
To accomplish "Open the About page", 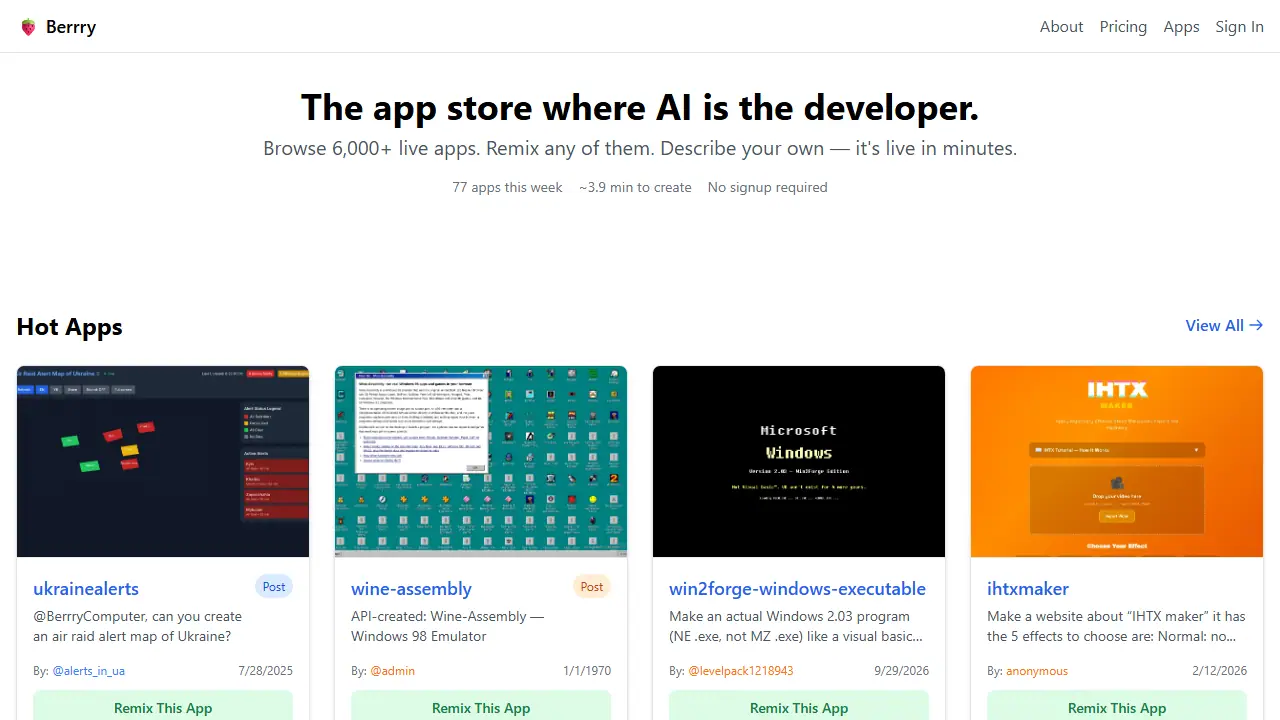I will pyautogui.click(x=1061, y=27).
